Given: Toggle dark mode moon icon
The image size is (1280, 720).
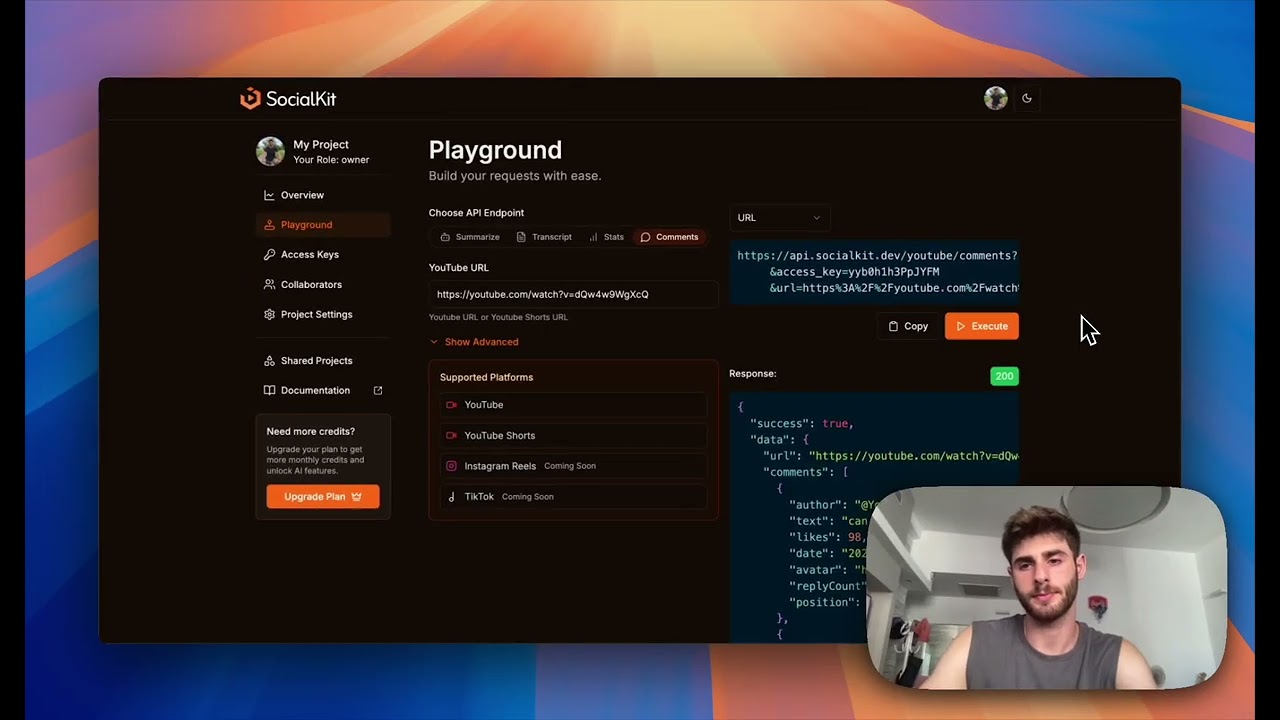Looking at the screenshot, I should point(1027,98).
